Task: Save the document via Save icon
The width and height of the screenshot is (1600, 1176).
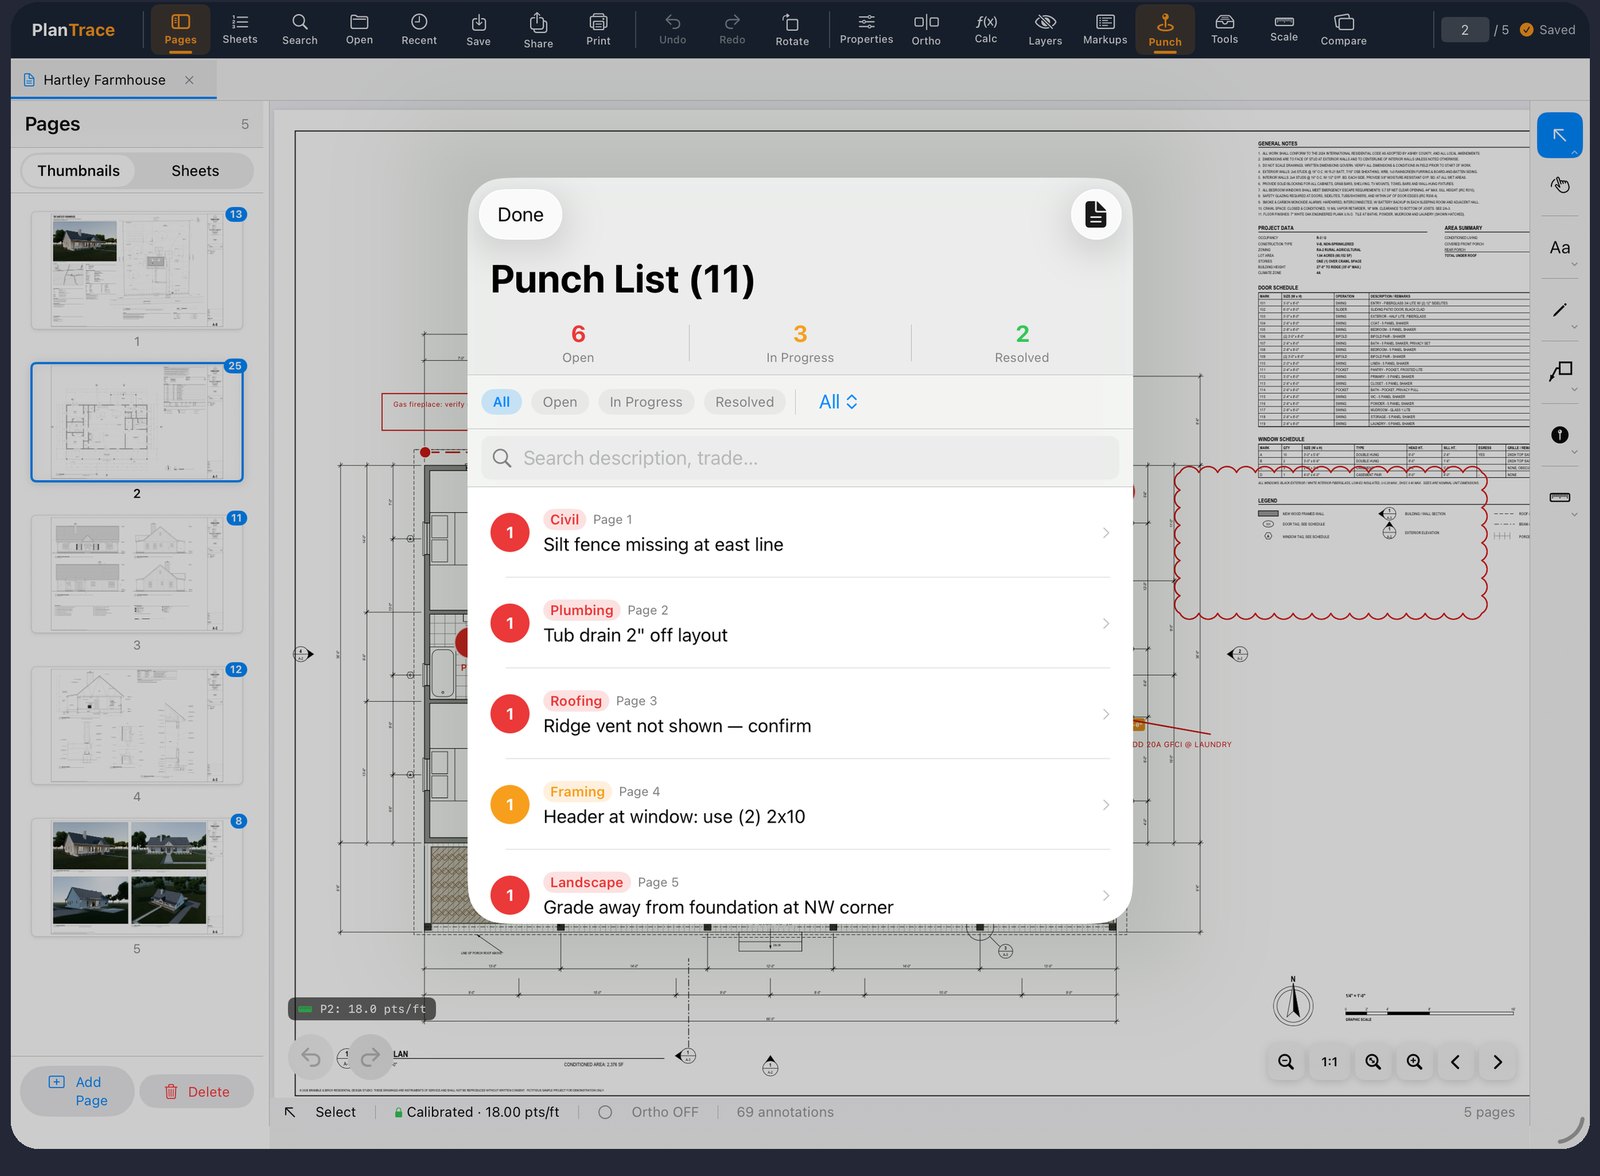Action: click(478, 29)
